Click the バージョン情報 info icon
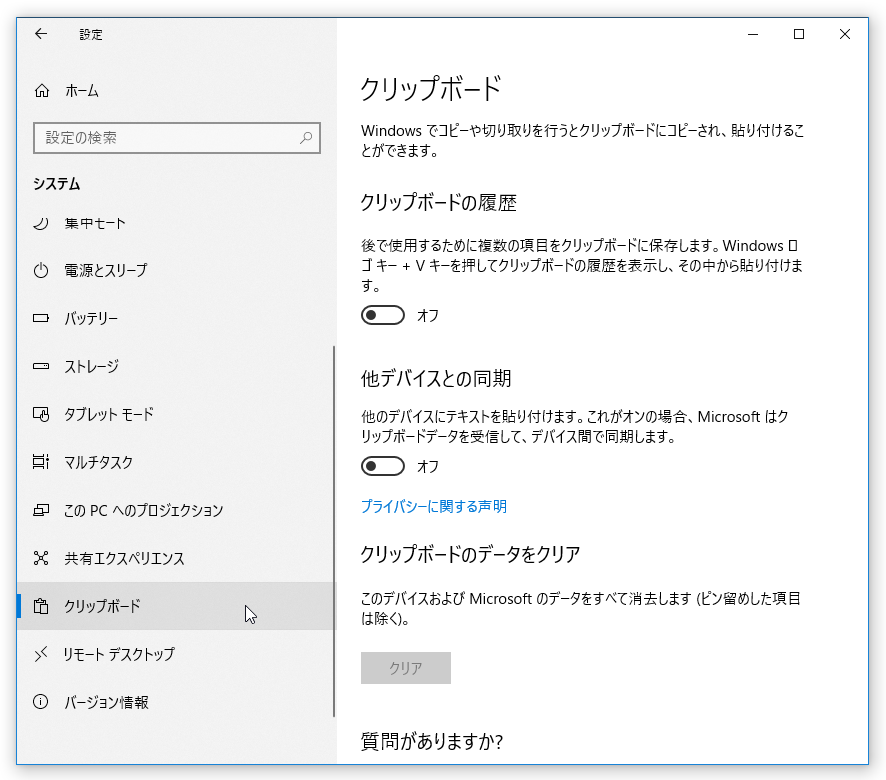The height and width of the screenshot is (780, 886). coord(41,702)
